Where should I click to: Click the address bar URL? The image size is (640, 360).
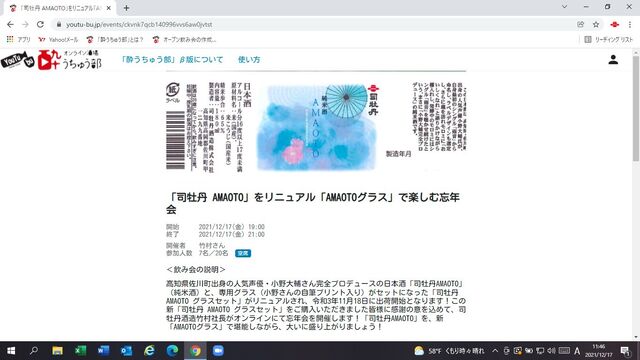139,24
